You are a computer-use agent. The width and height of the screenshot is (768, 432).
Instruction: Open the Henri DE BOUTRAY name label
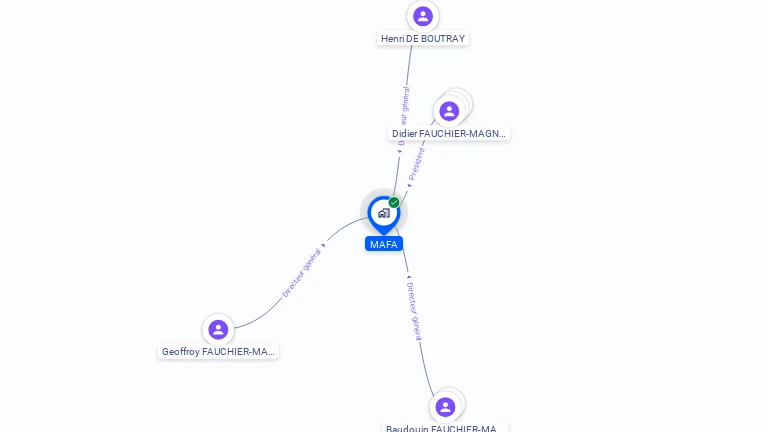tap(423, 39)
